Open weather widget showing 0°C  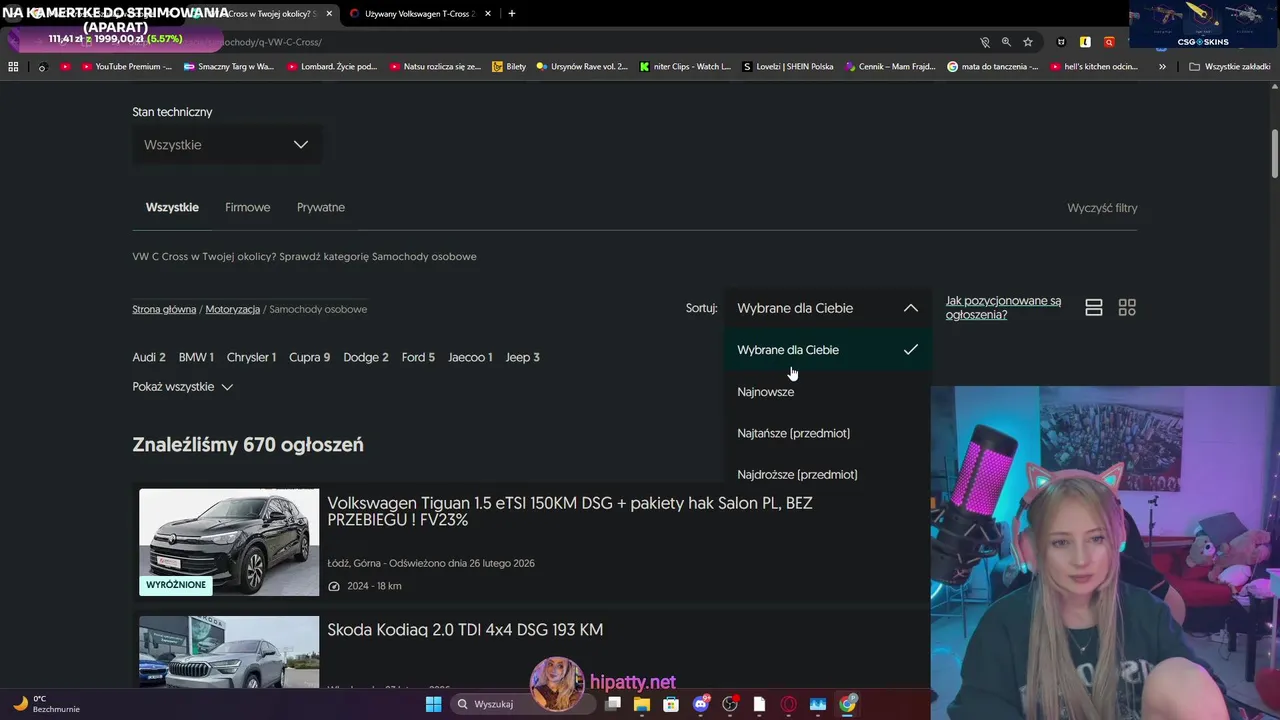[45, 704]
